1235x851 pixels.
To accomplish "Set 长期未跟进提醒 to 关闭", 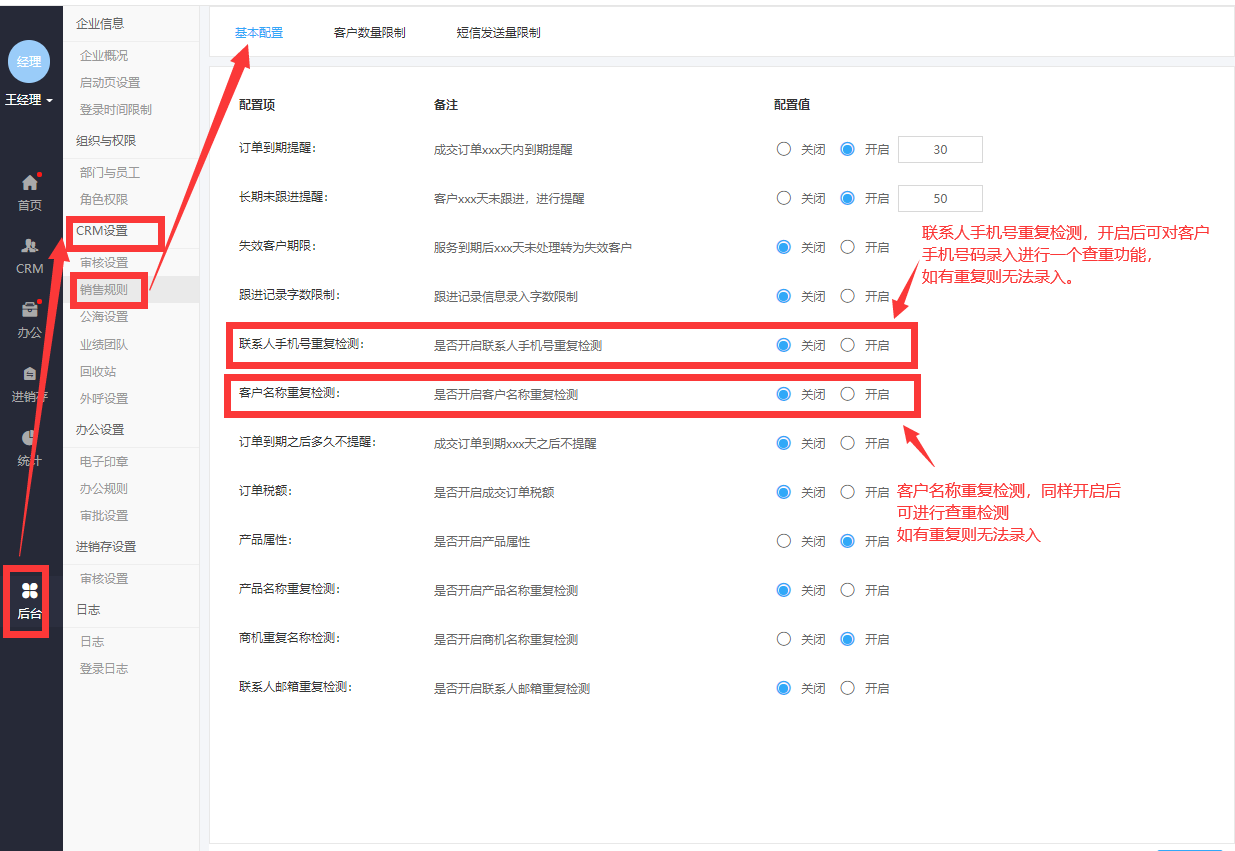I will [784, 198].
